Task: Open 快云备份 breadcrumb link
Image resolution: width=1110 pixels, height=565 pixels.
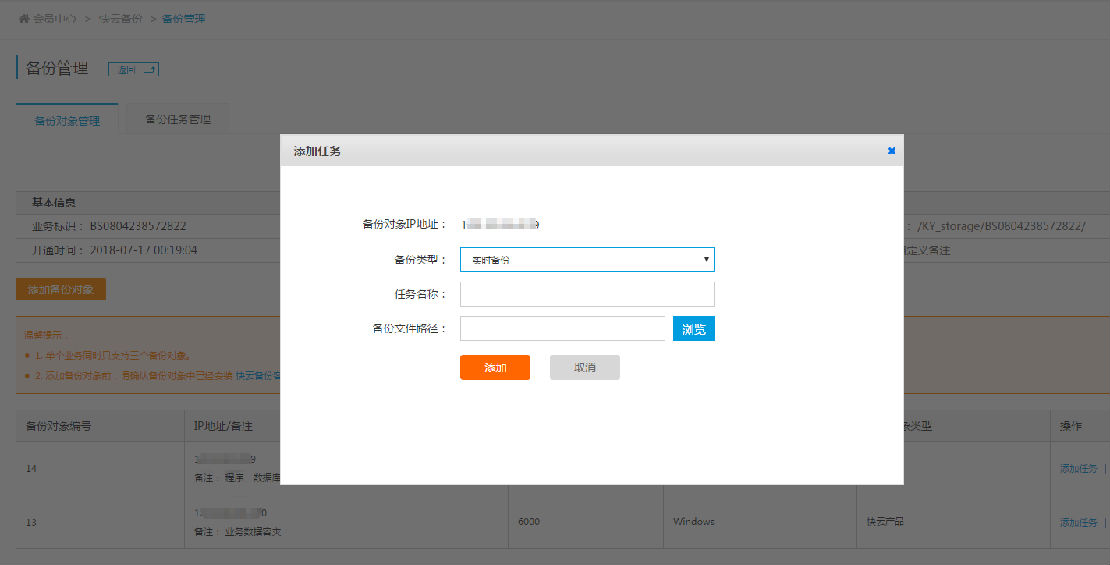Action: pyautogui.click(x=120, y=18)
